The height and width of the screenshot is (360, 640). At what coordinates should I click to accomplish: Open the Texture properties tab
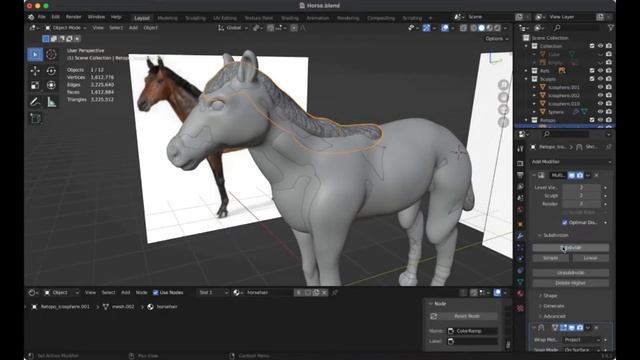(x=520, y=308)
